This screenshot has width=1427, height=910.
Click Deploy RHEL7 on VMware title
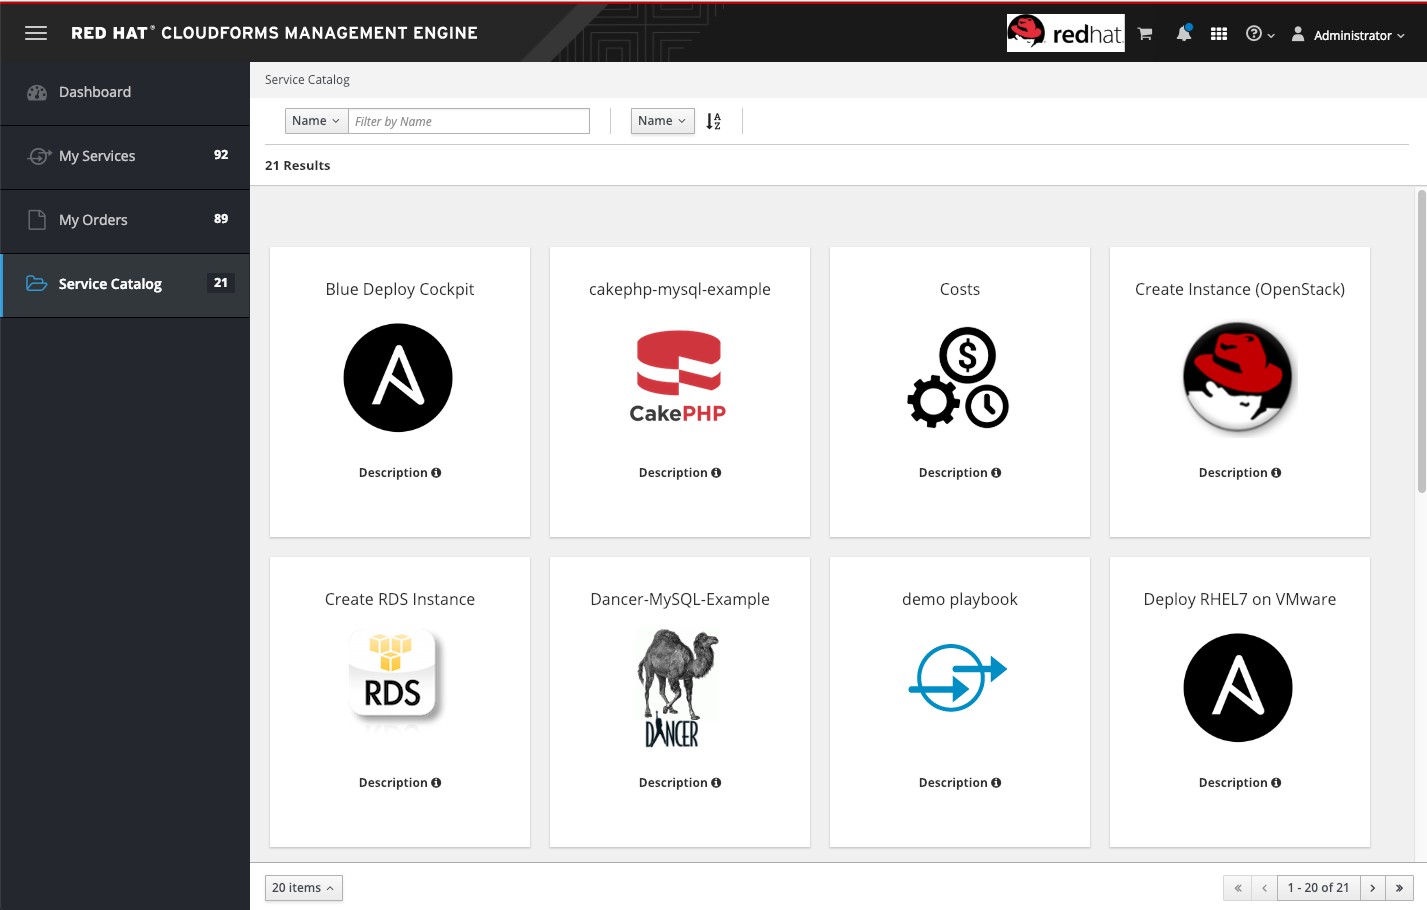[x=1240, y=599]
